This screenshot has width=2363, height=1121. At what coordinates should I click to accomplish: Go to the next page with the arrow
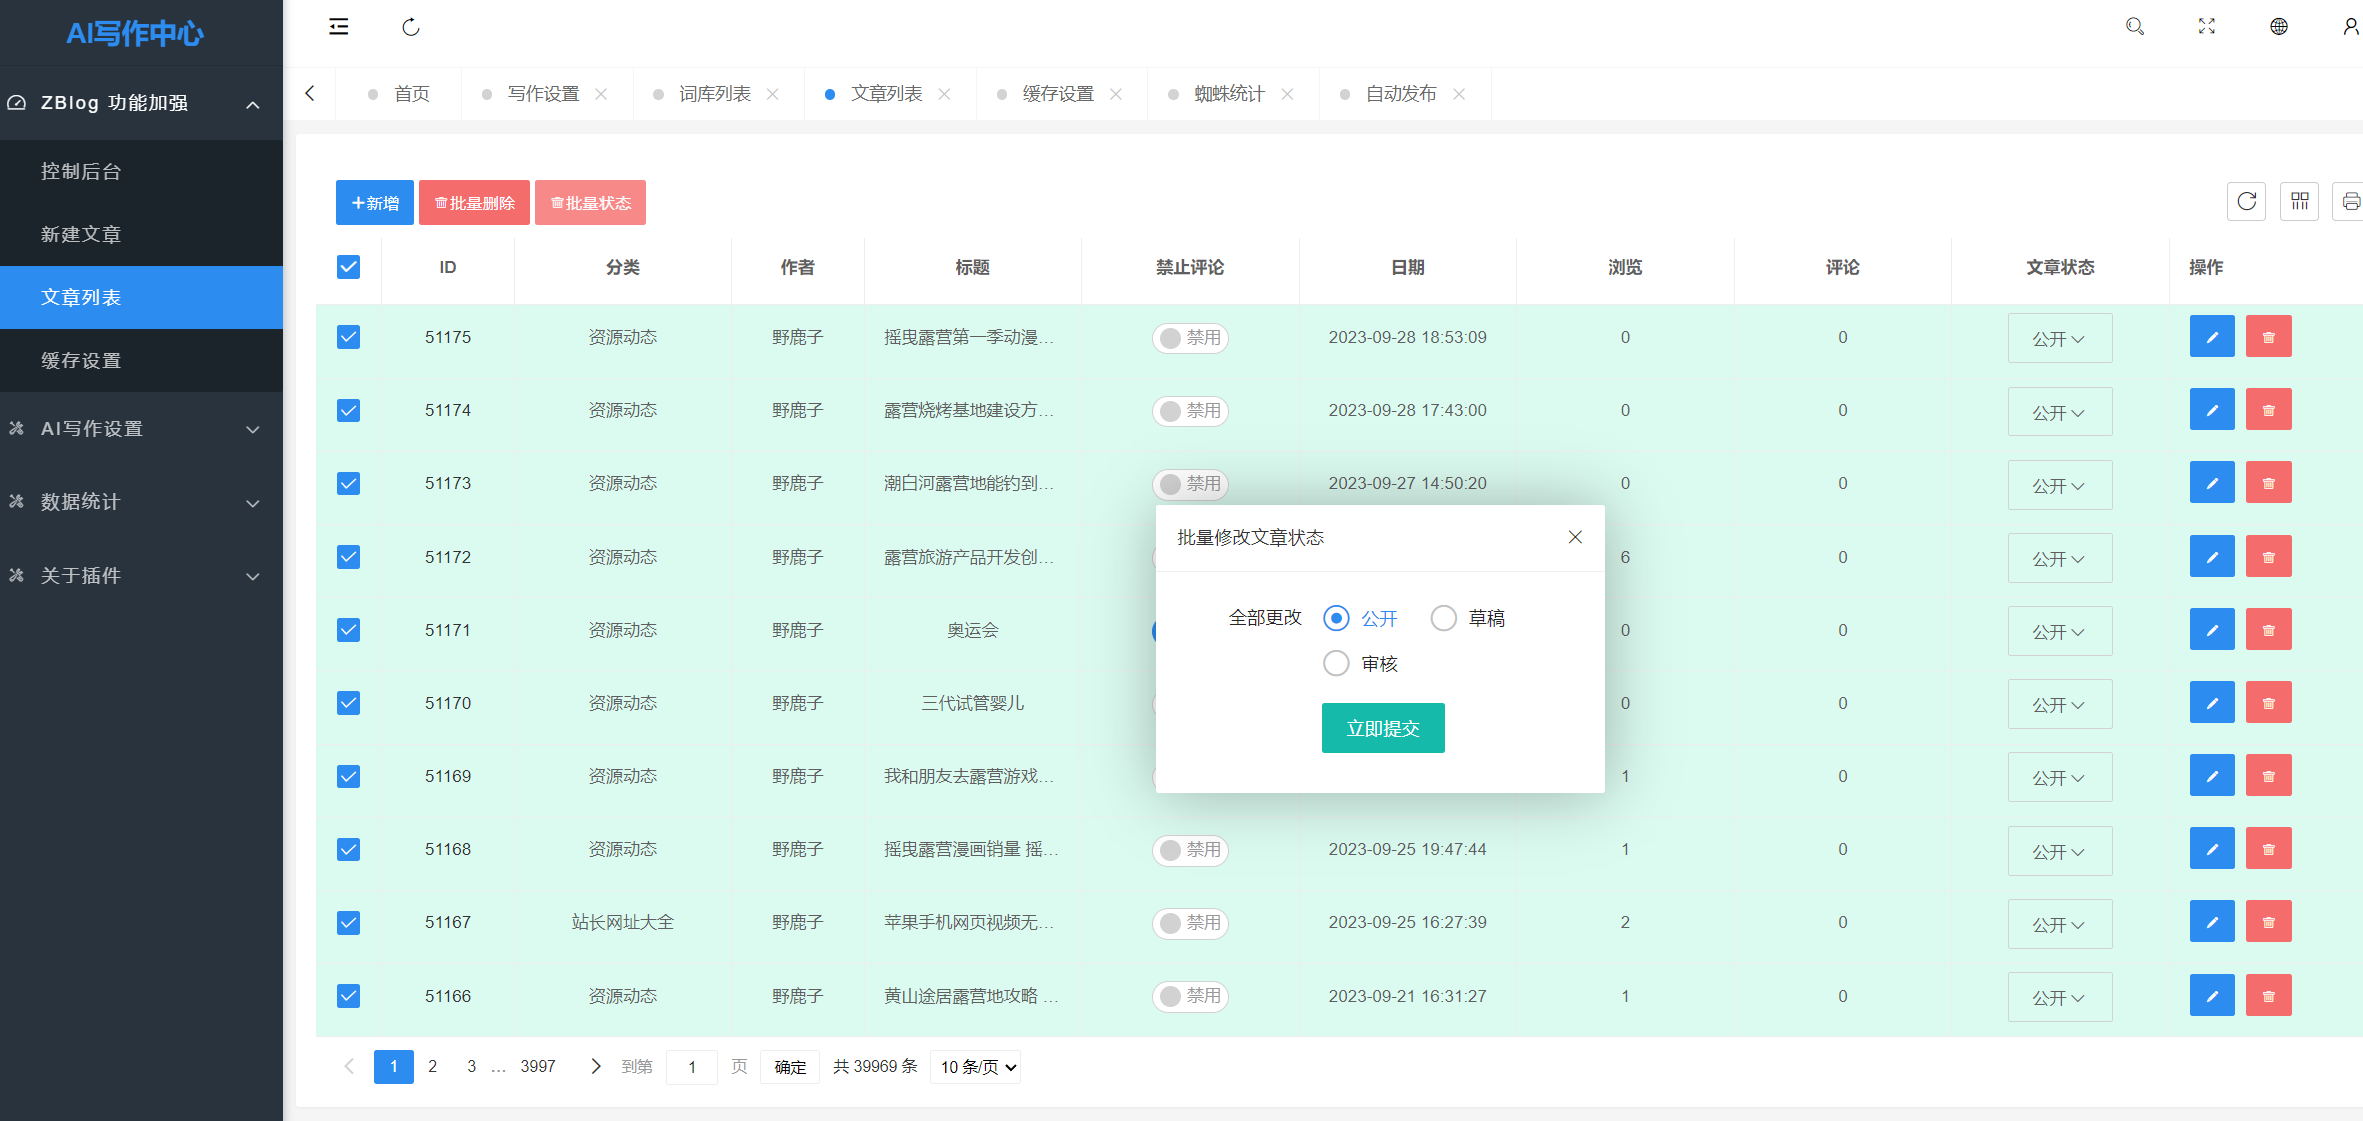[596, 1066]
